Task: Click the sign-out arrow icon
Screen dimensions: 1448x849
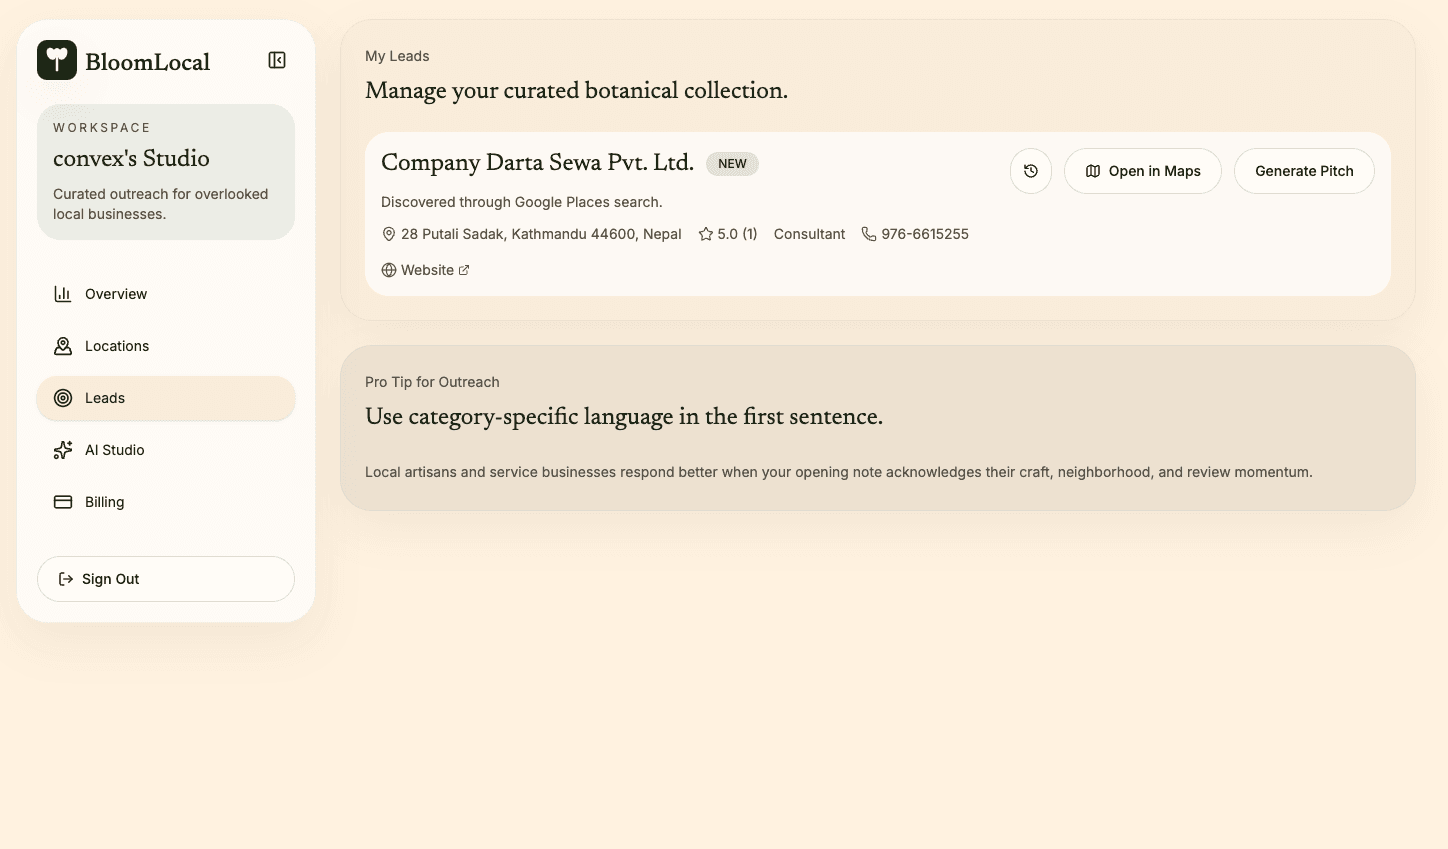Action: coord(65,578)
